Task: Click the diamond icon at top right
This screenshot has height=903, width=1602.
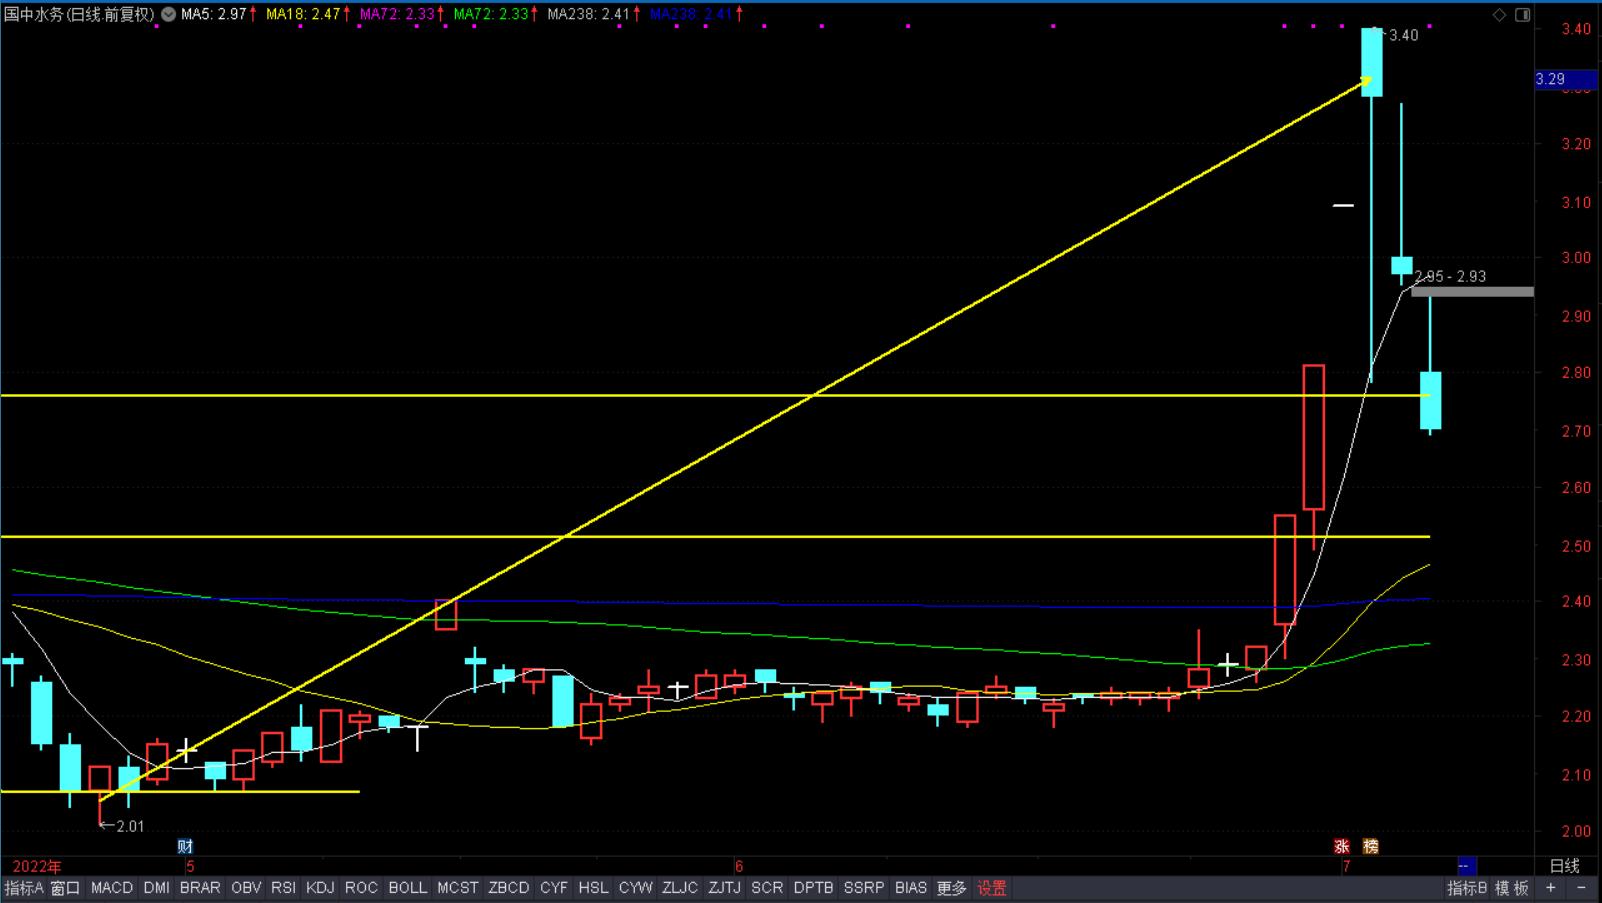Action: pyautogui.click(x=1499, y=15)
